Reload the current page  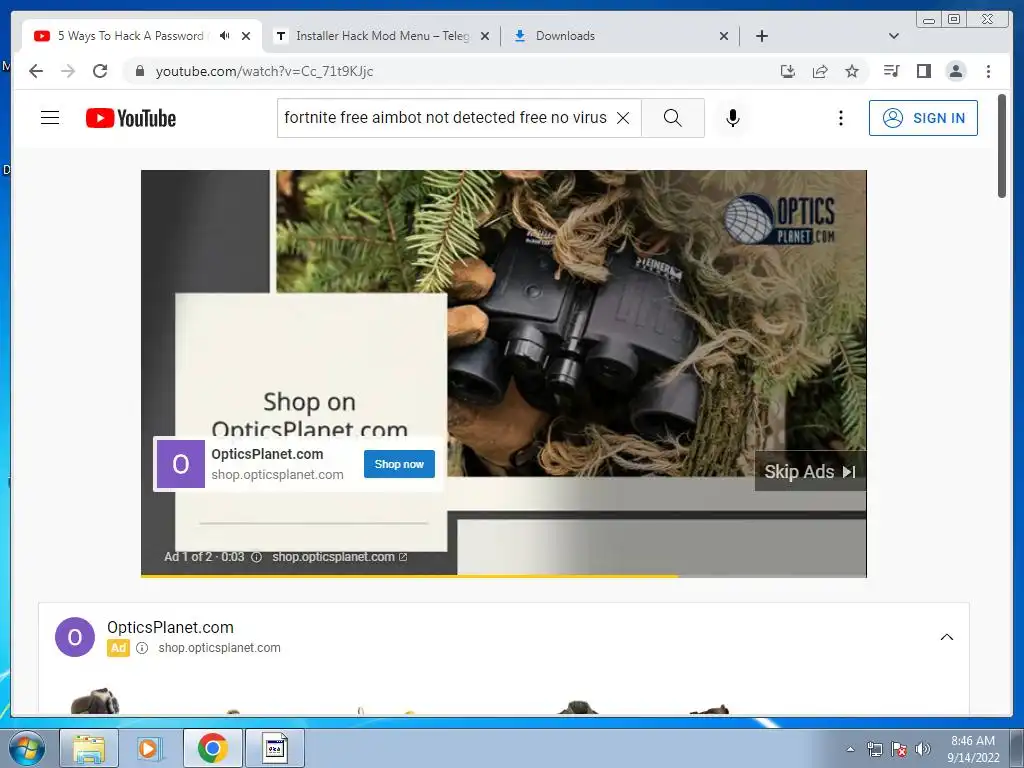[100, 71]
